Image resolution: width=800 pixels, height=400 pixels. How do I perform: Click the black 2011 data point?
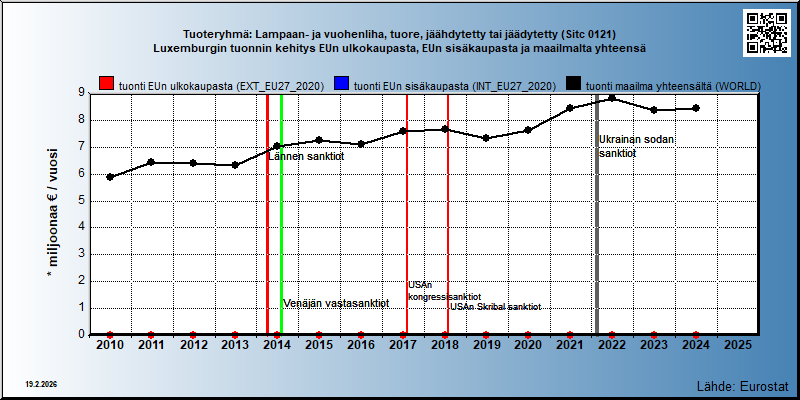(x=151, y=162)
